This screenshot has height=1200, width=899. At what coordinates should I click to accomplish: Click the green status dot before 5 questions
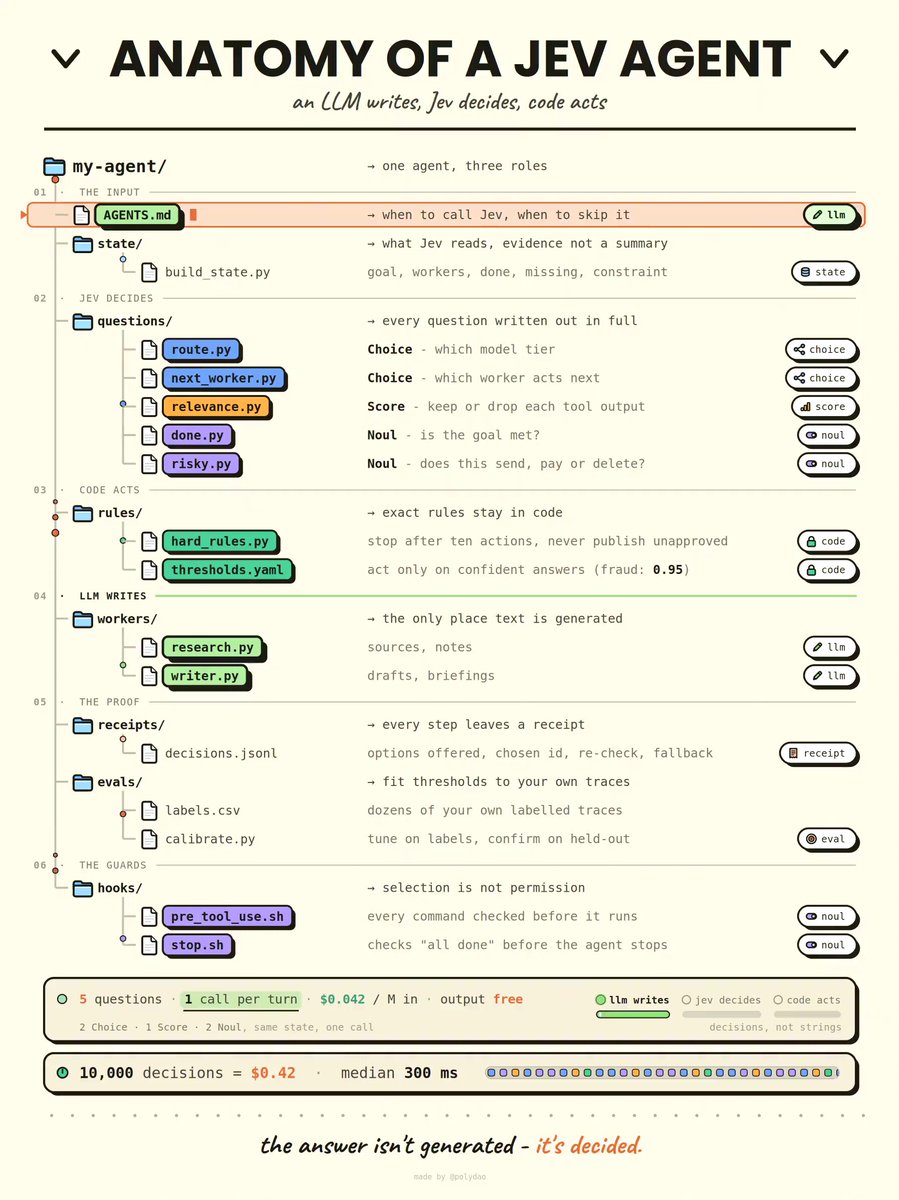[62, 999]
